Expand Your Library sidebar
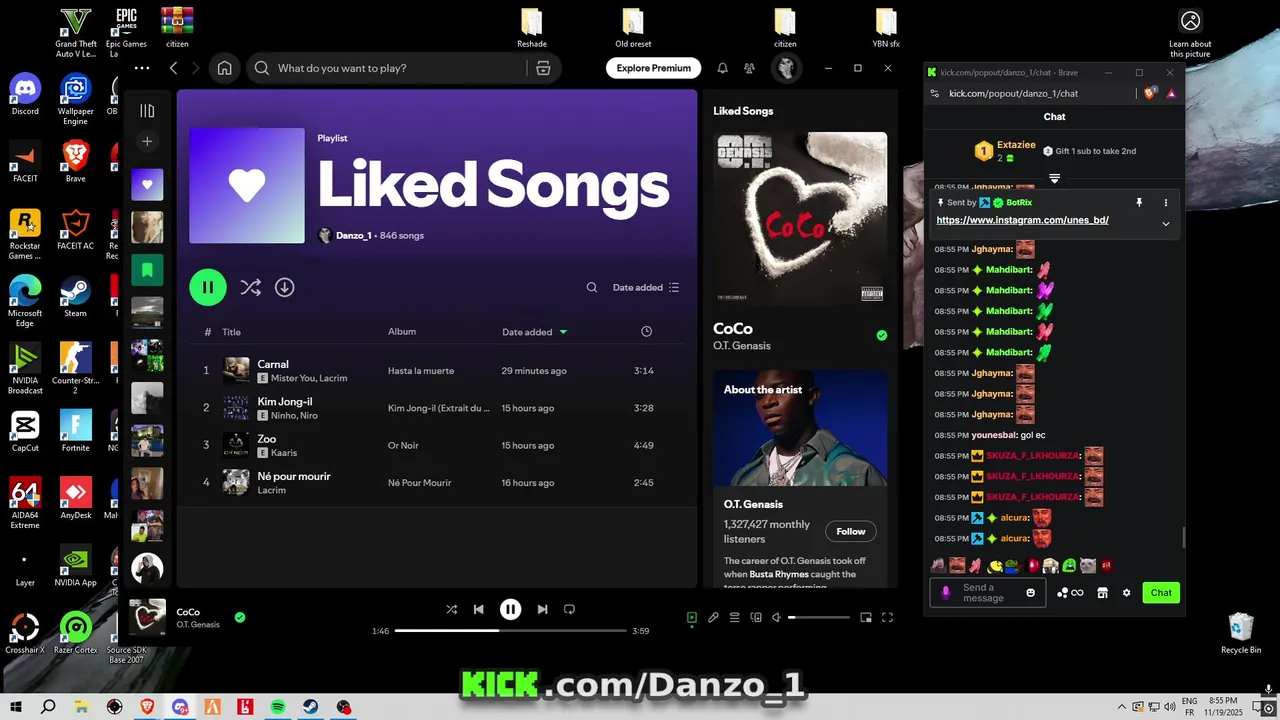Image resolution: width=1280 pixels, height=720 pixels. click(147, 111)
